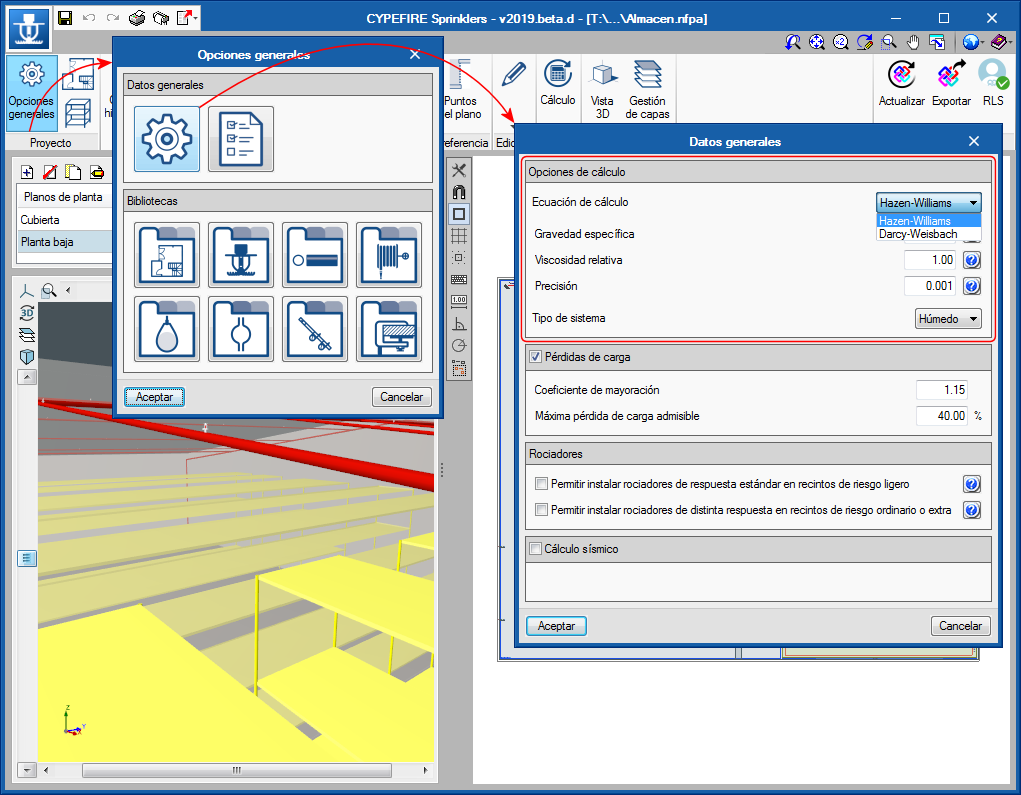Viewport: 1021px width, 795px height.
Task: Close the Datos generales dialog
Action: pyautogui.click(x=973, y=141)
